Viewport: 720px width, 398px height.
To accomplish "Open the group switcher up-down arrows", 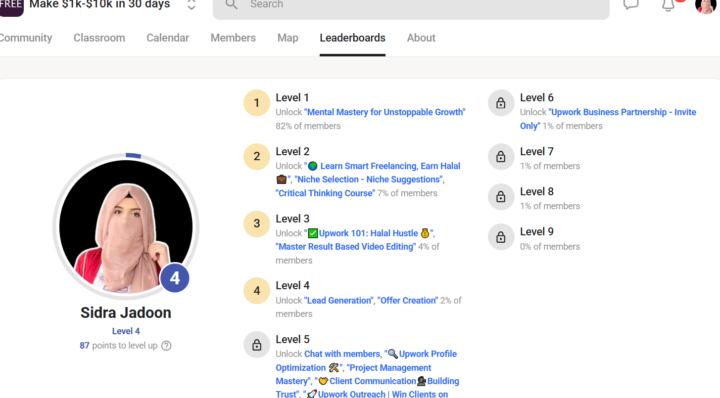I will click(x=191, y=5).
